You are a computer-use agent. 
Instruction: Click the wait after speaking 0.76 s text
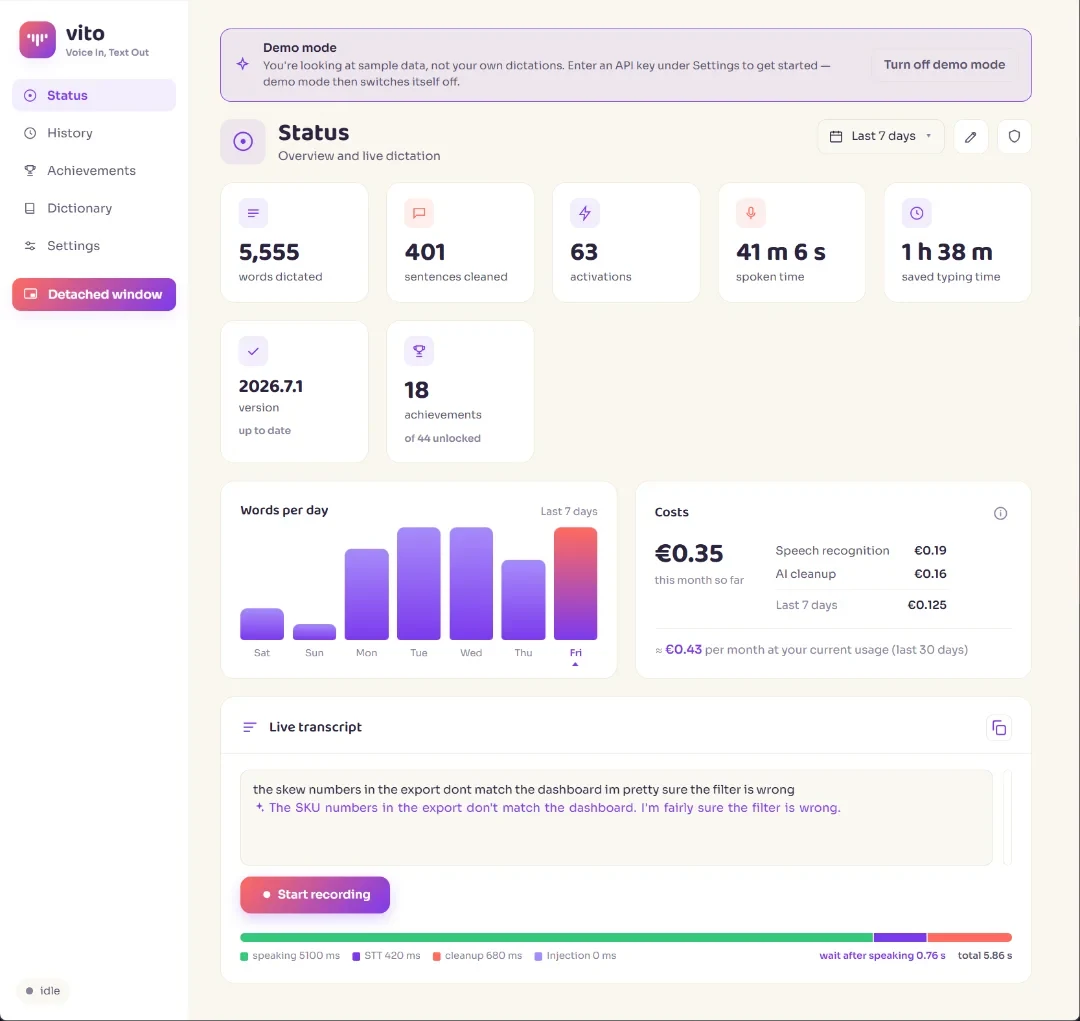point(882,956)
